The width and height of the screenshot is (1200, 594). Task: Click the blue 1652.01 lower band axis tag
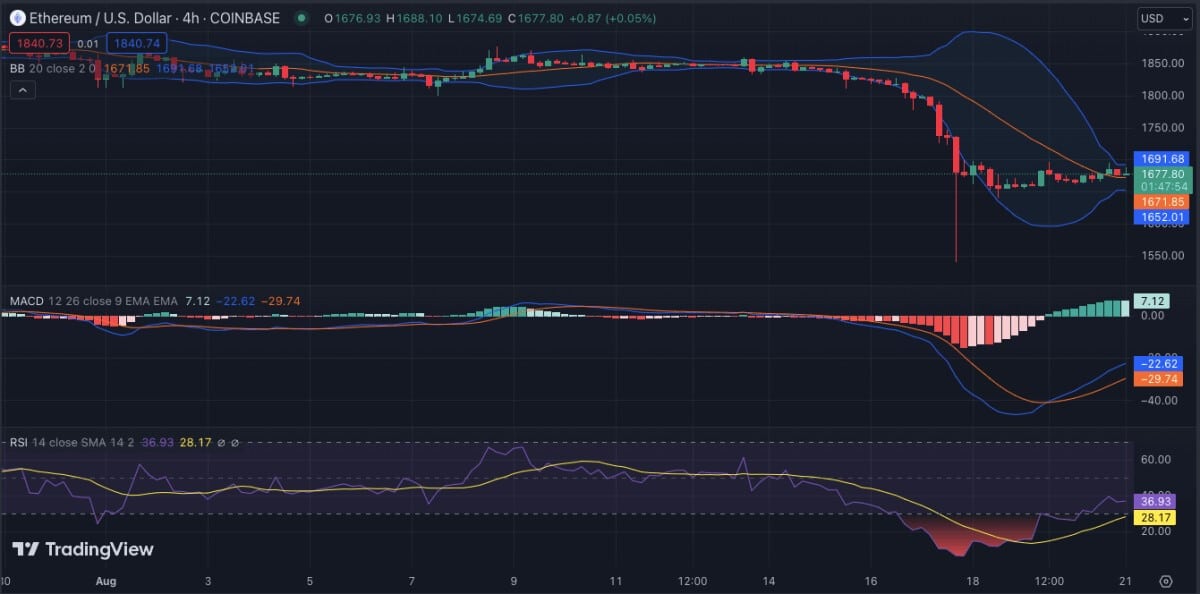click(x=1161, y=217)
